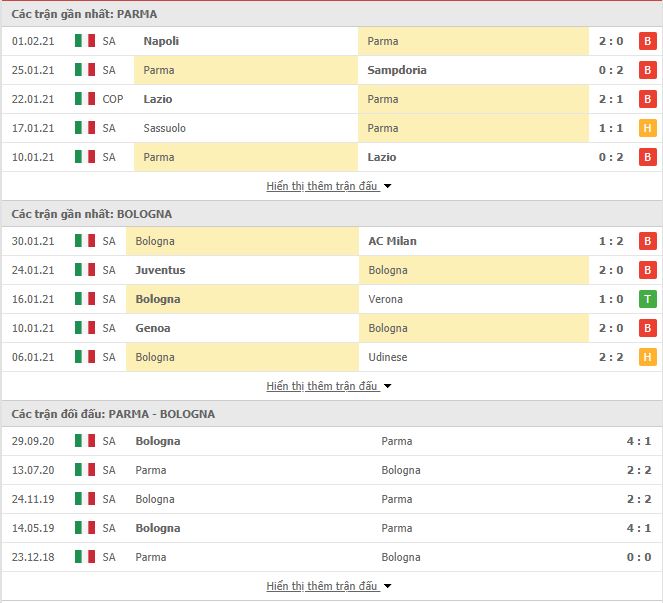663x603 pixels.
Task: Expand more Parma–Bologna head-to-head matches
Action: (329, 586)
